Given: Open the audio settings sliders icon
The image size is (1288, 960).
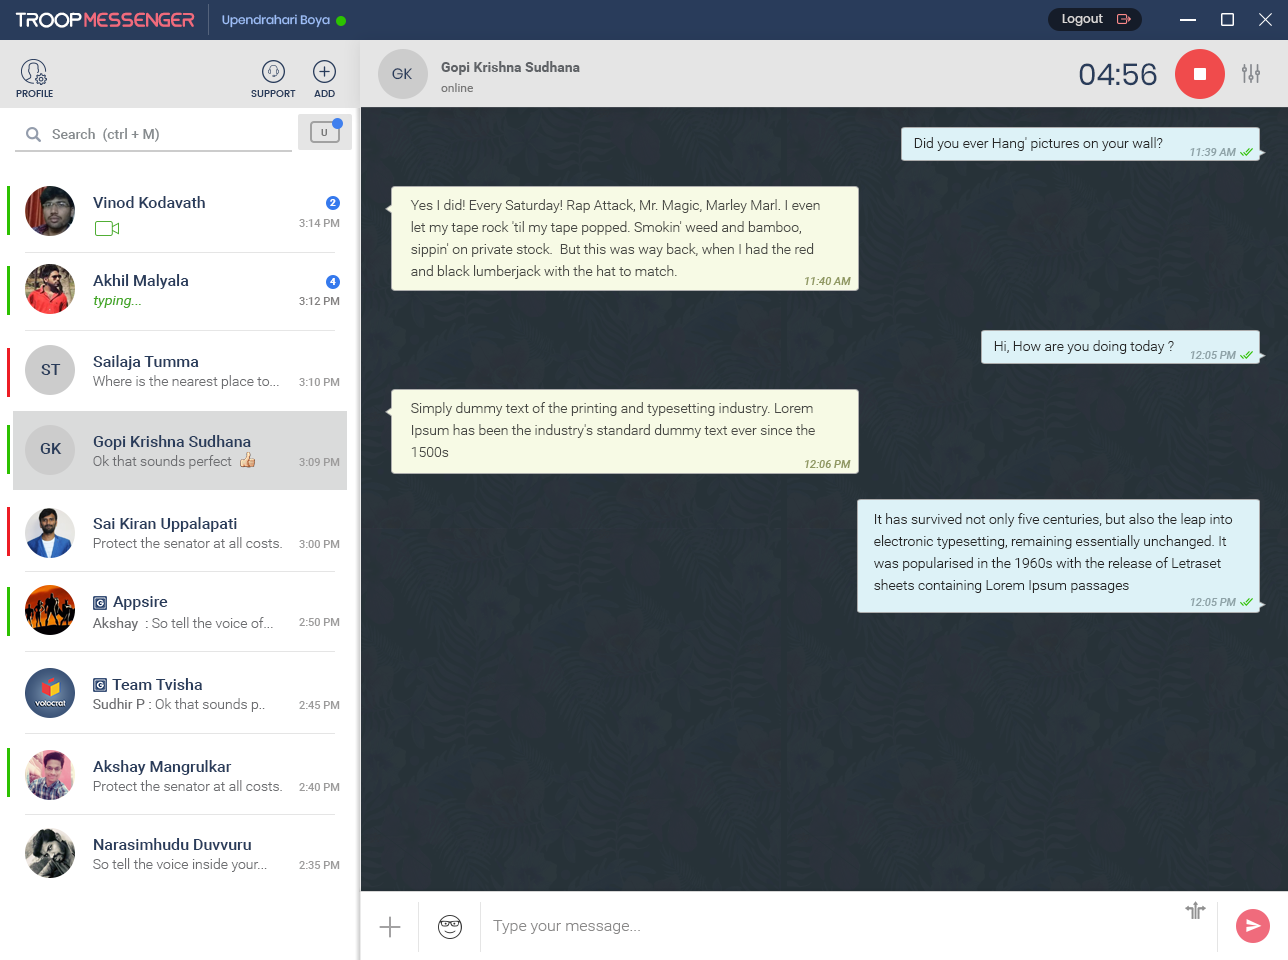Looking at the screenshot, I should [x=1251, y=74].
